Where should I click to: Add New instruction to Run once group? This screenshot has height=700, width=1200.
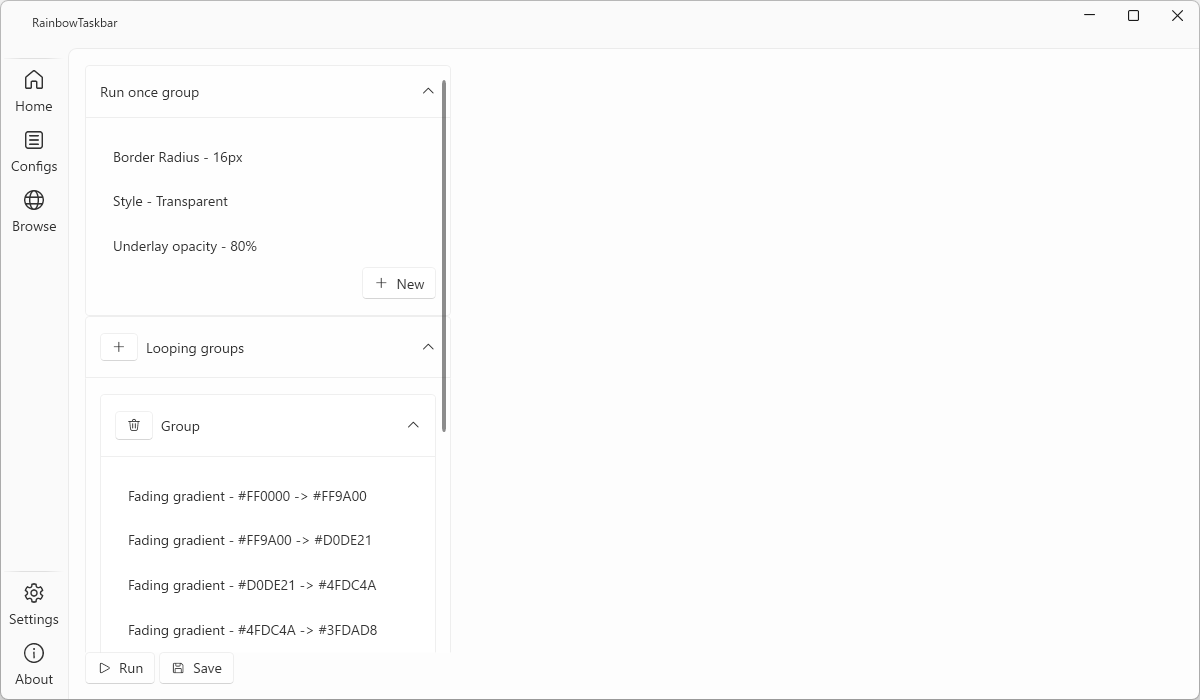coord(399,283)
